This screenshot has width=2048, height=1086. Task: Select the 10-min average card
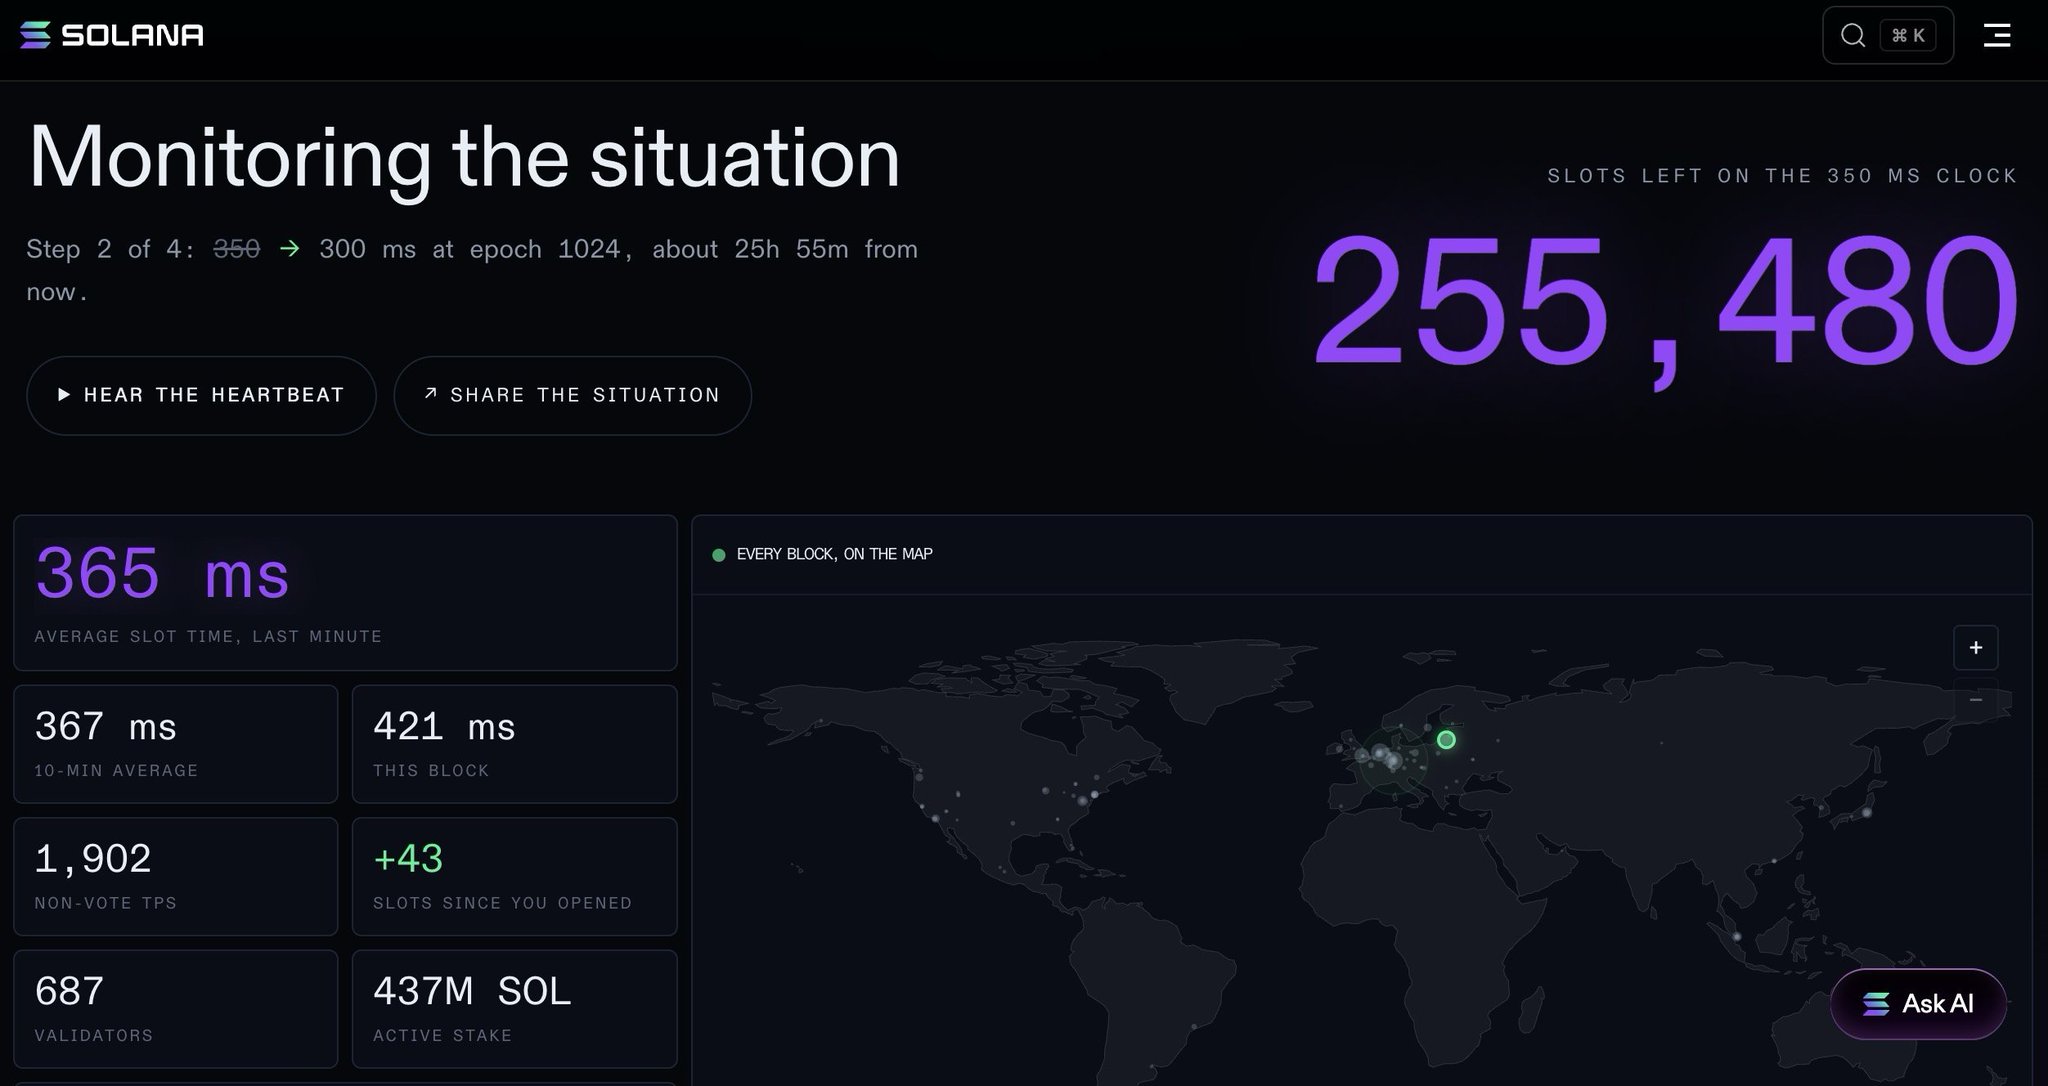point(176,744)
